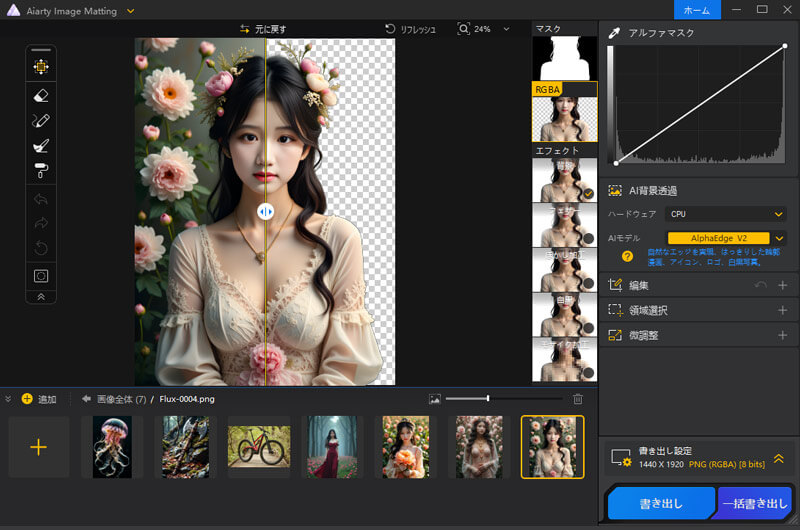800x530 pixels.
Task: Select the Eraser tool
Action: [x=41, y=95]
